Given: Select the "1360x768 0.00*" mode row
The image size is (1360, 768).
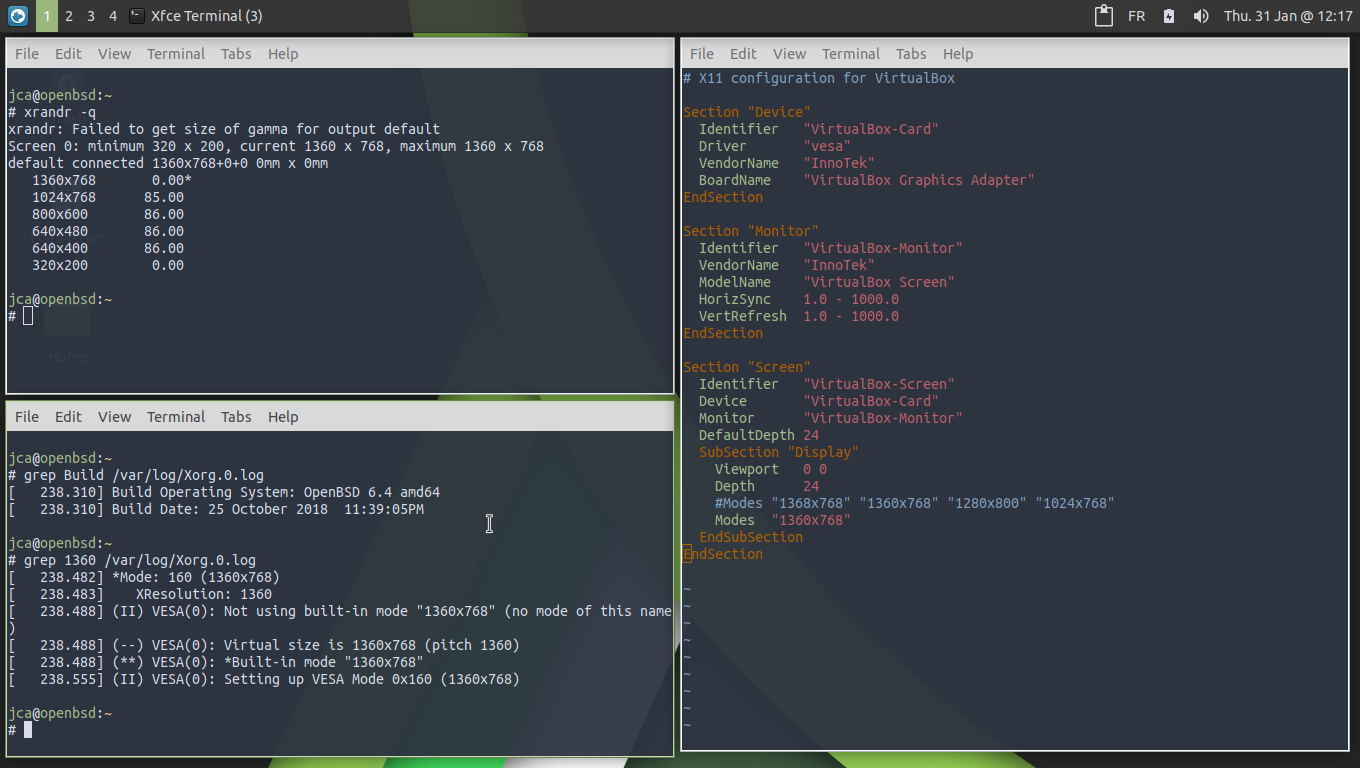Looking at the screenshot, I should 112,180.
